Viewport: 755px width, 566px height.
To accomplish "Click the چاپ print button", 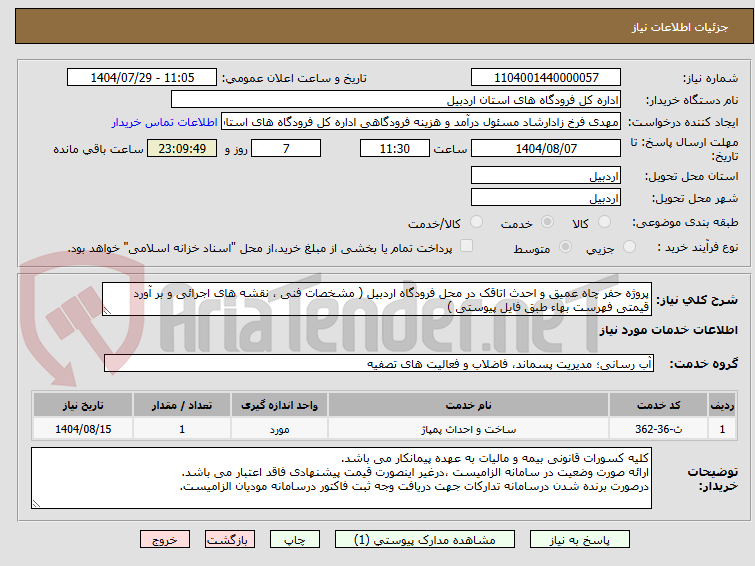I will [295, 540].
